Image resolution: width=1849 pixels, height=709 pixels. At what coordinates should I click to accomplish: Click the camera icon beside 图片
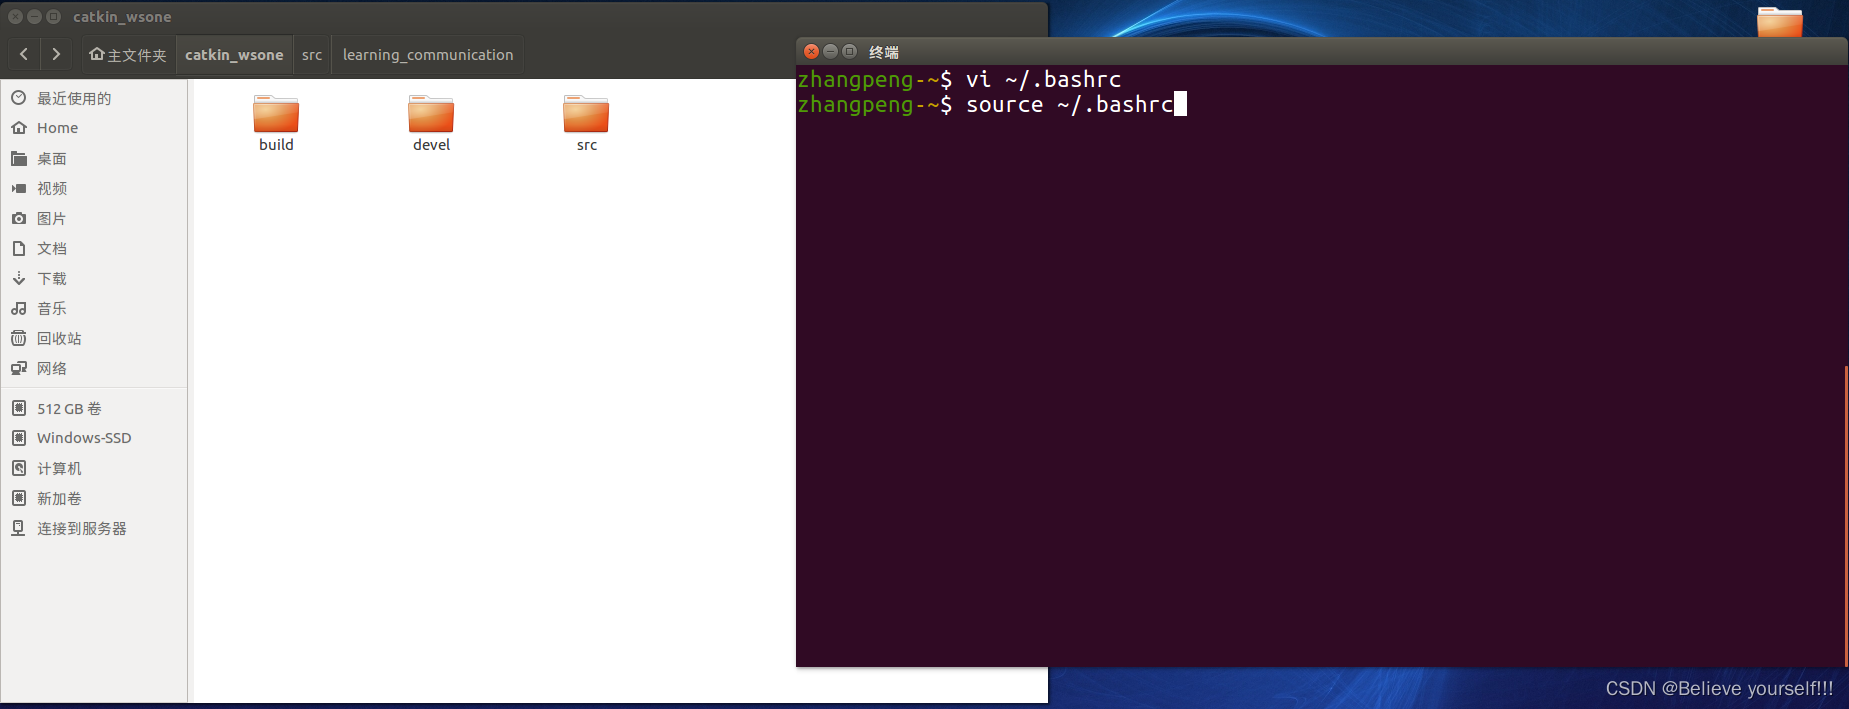point(18,218)
